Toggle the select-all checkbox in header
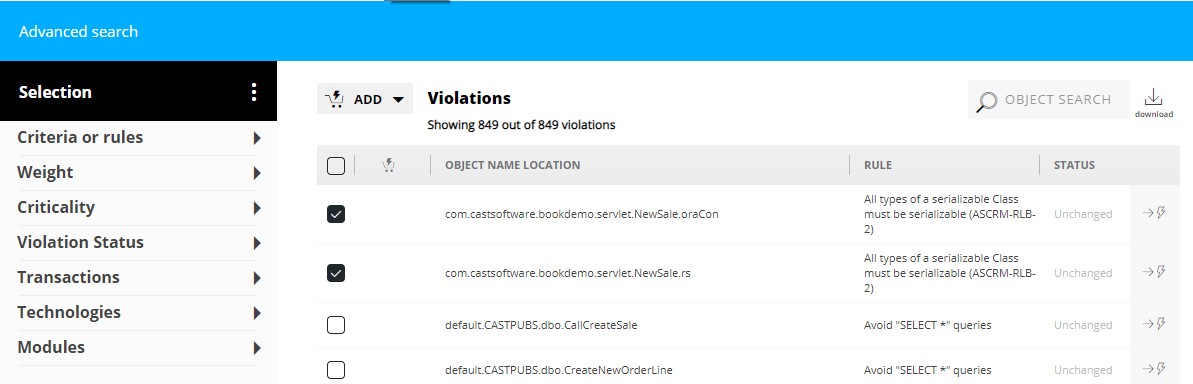 (336, 165)
